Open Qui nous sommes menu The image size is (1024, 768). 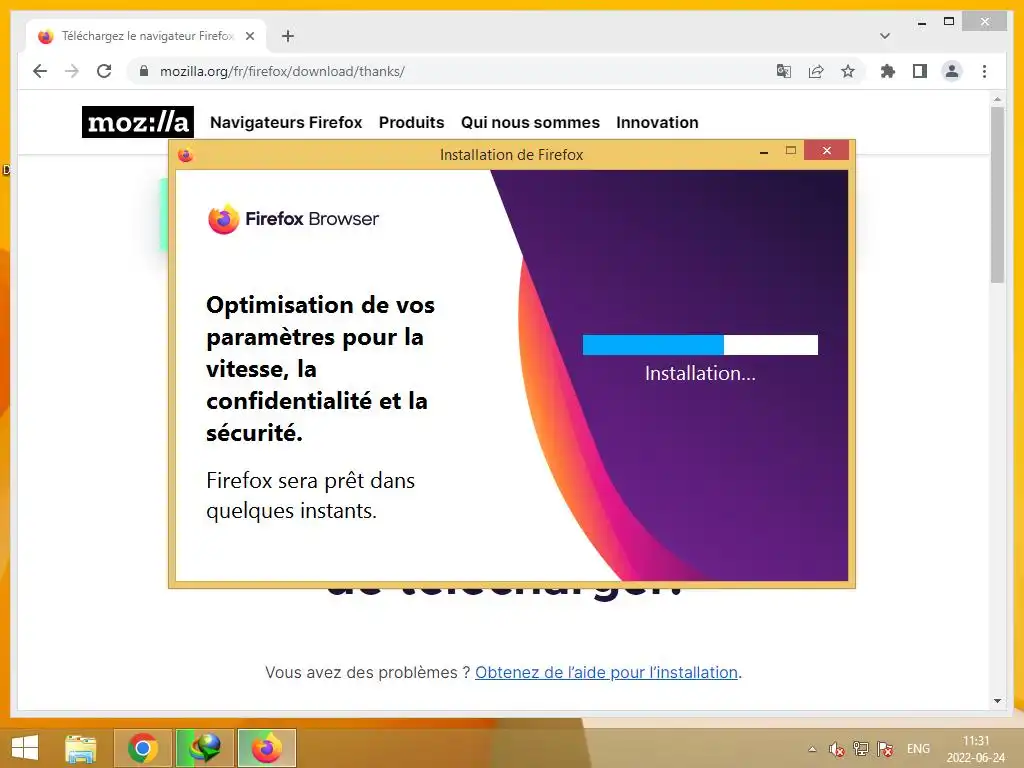coord(530,122)
